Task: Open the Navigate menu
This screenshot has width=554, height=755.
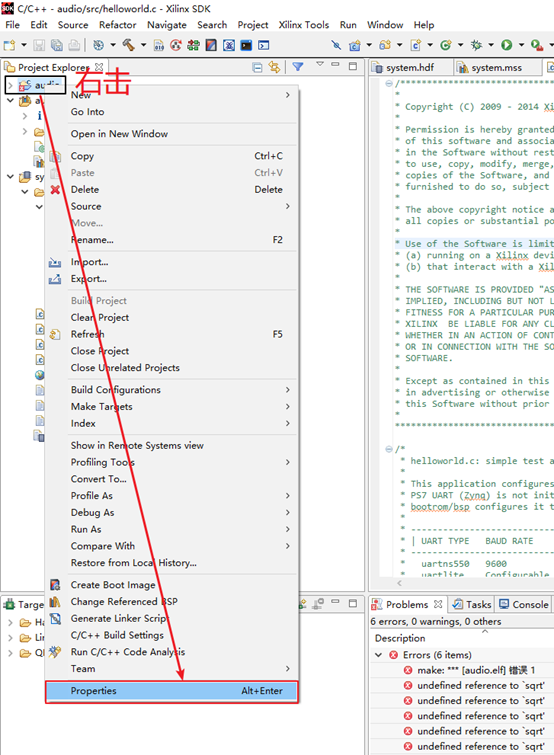Action: tap(167, 25)
